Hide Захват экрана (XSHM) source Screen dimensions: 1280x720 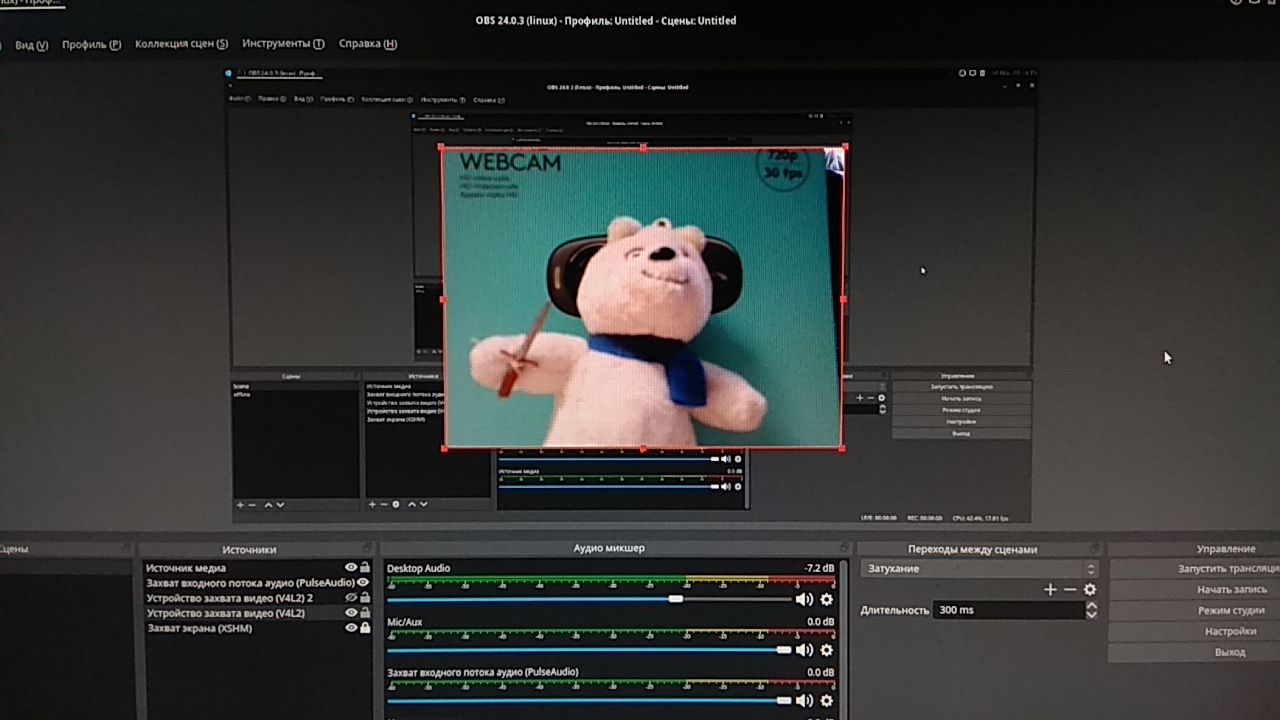click(x=351, y=628)
